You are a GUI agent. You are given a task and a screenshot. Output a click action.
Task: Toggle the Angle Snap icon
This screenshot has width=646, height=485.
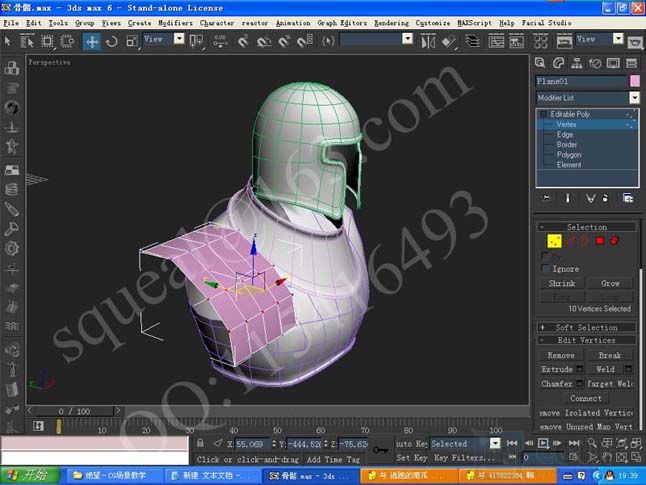tap(264, 41)
